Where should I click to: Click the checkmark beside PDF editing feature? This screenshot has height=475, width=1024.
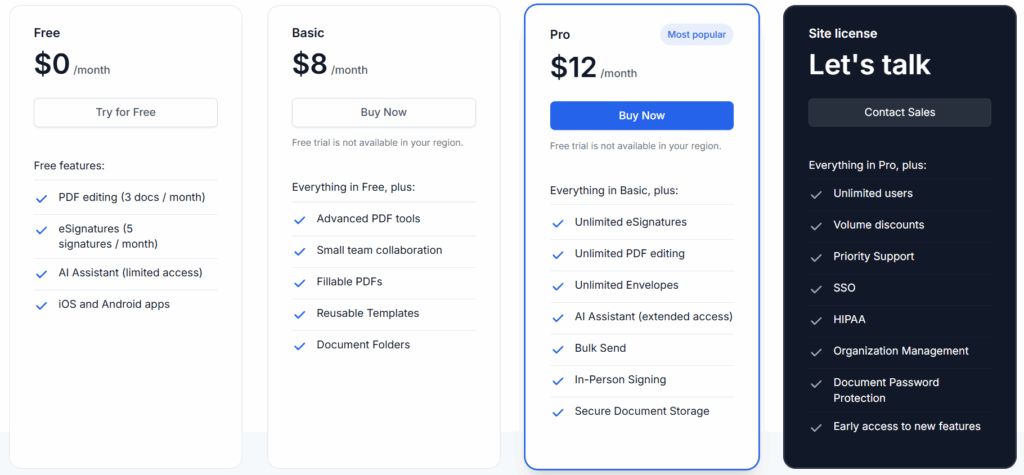42,198
